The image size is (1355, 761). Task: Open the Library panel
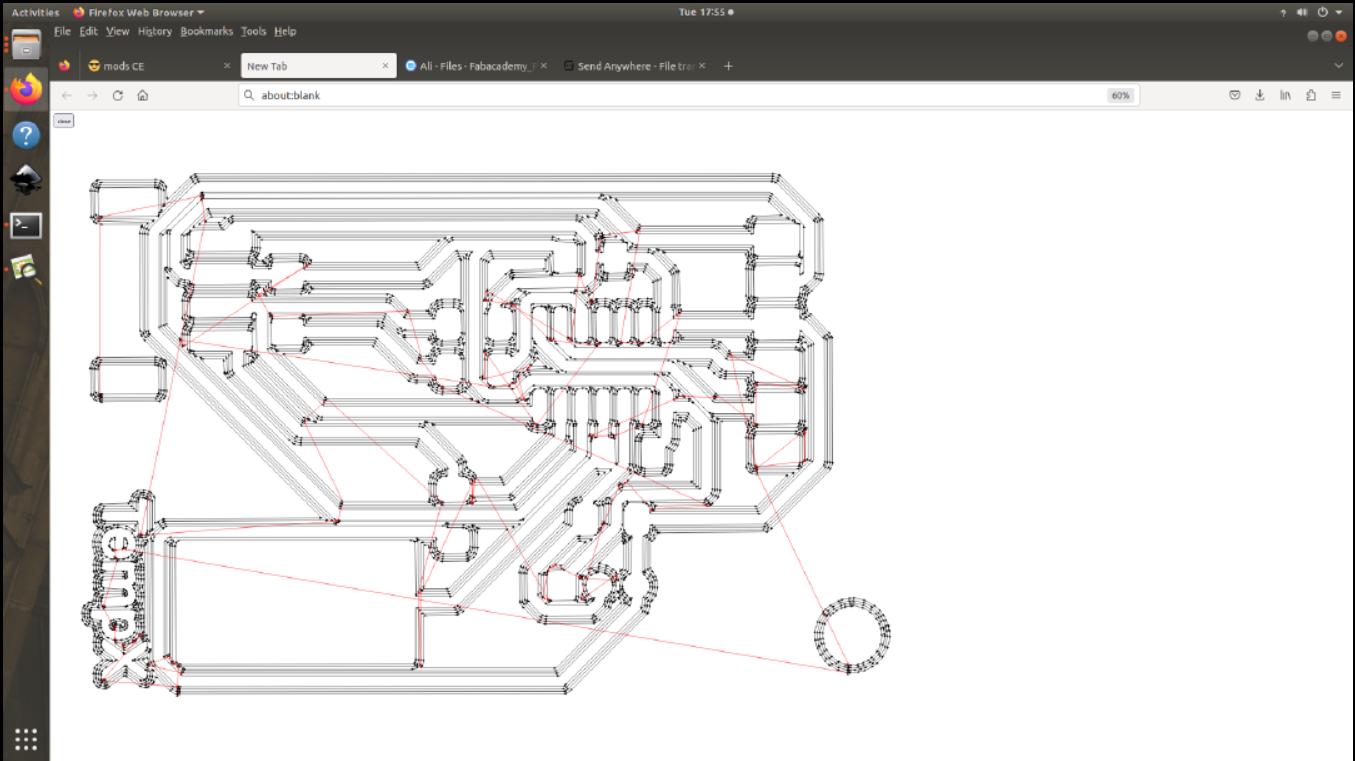pos(1285,95)
